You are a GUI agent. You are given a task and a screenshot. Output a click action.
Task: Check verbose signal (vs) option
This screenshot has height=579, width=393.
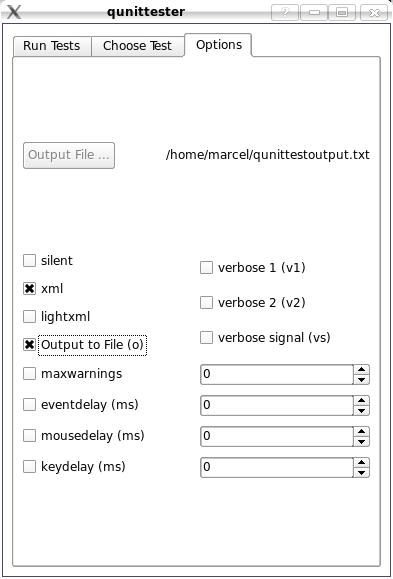pyautogui.click(x=206, y=338)
